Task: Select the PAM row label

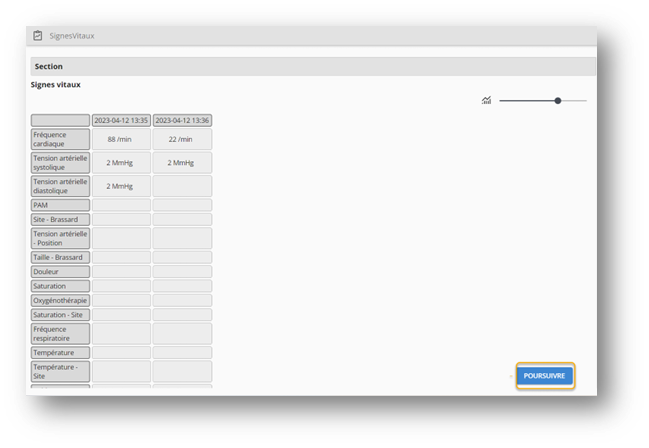Action: [60, 205]
